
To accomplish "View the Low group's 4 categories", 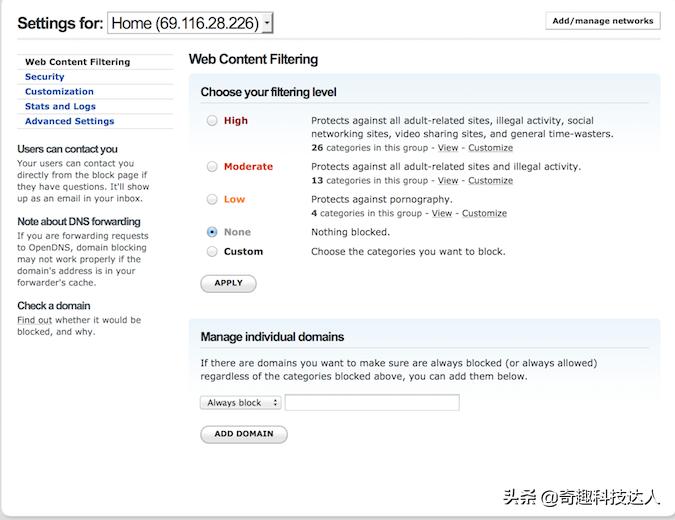I will [442, 213].
